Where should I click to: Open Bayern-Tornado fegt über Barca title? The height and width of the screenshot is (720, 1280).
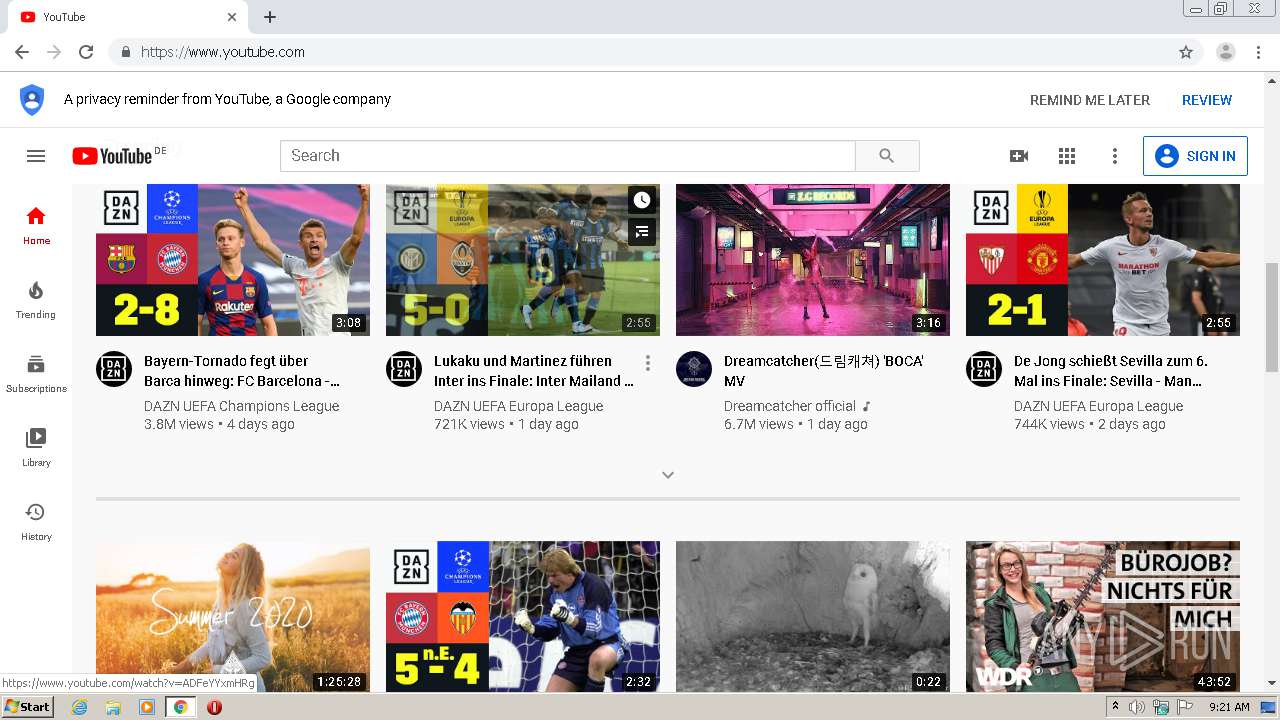click(x=242, y=371)
